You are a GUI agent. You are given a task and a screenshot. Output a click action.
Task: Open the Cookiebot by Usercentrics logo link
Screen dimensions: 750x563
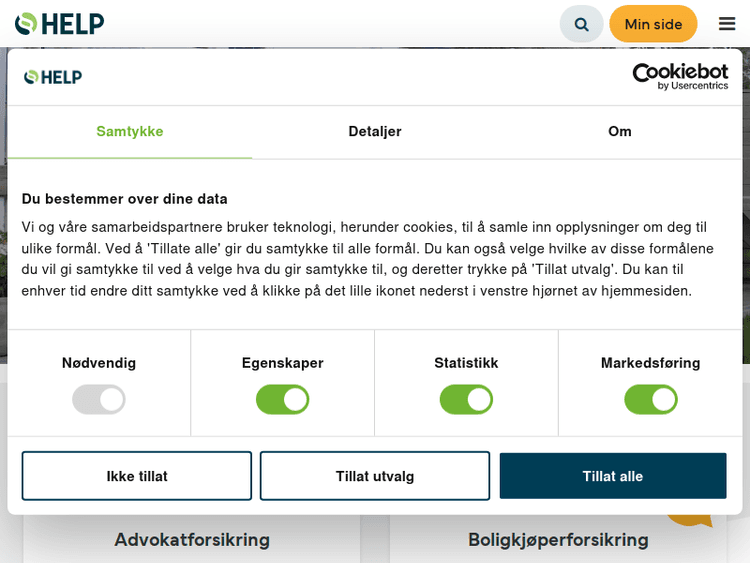click(x=680, y=76)
